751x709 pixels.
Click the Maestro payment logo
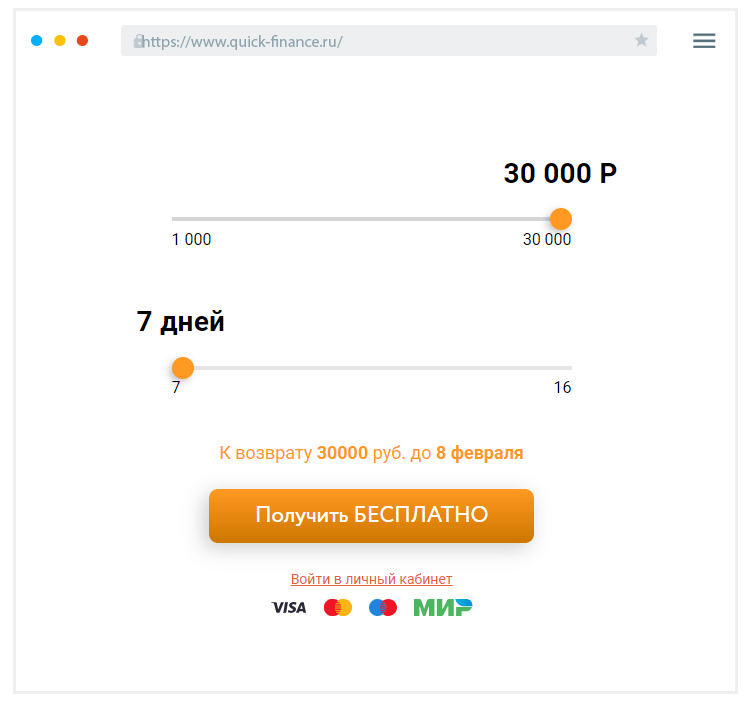(383, 607)
